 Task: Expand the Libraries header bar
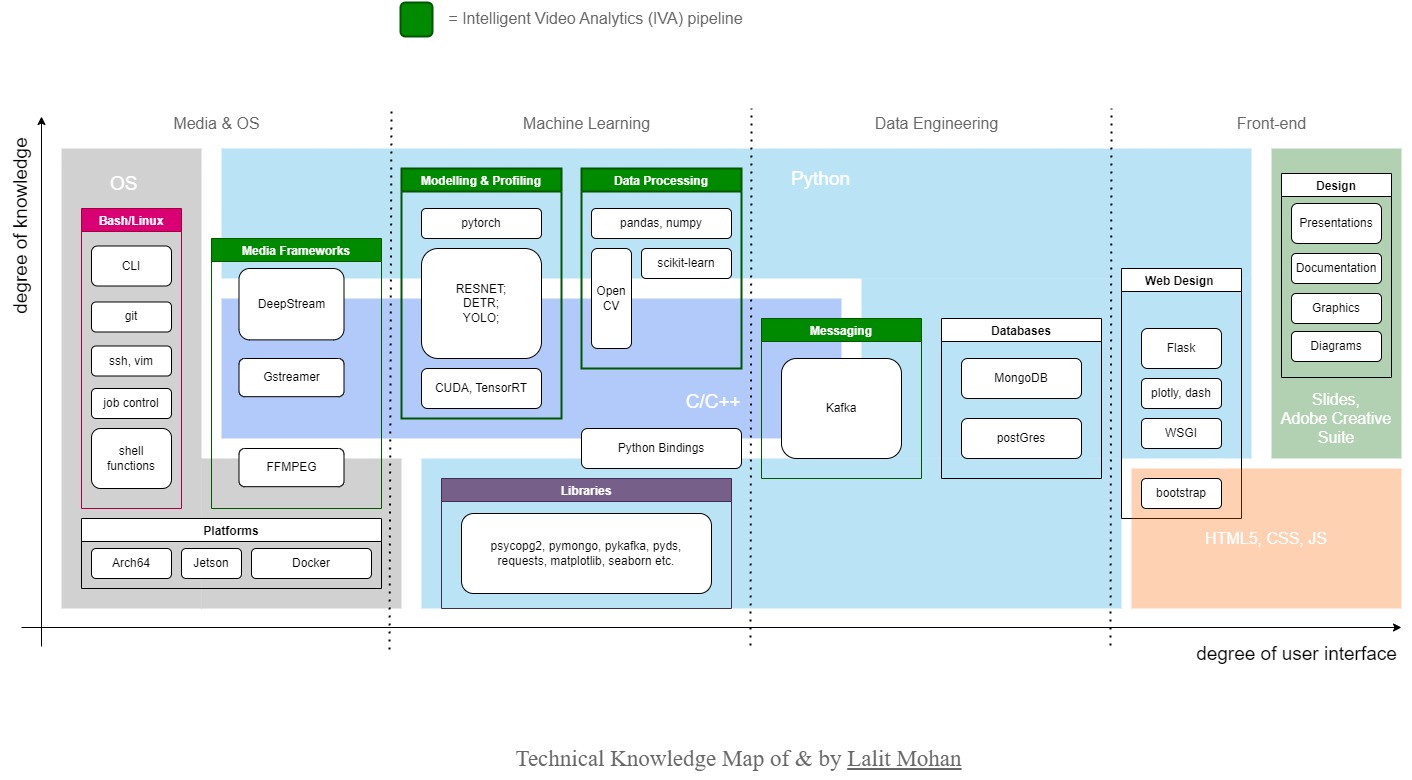click(x=586, y=491)
